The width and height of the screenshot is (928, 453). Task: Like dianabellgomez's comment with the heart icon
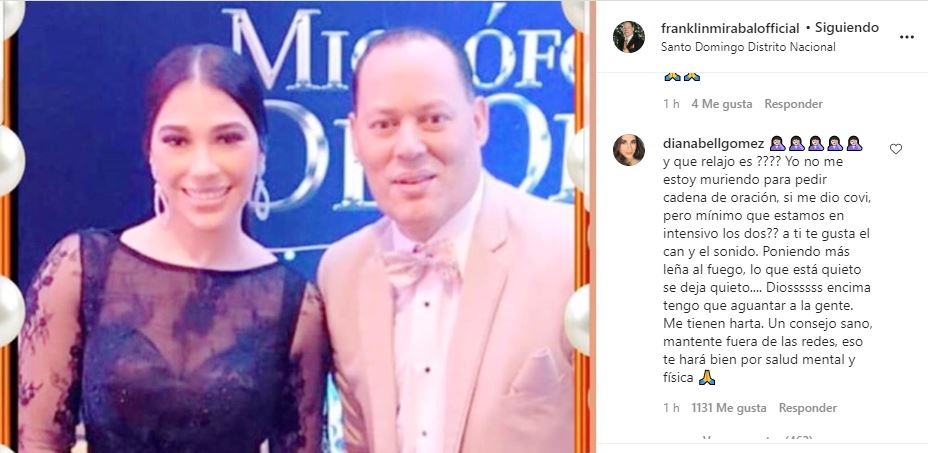pos(895,149)
